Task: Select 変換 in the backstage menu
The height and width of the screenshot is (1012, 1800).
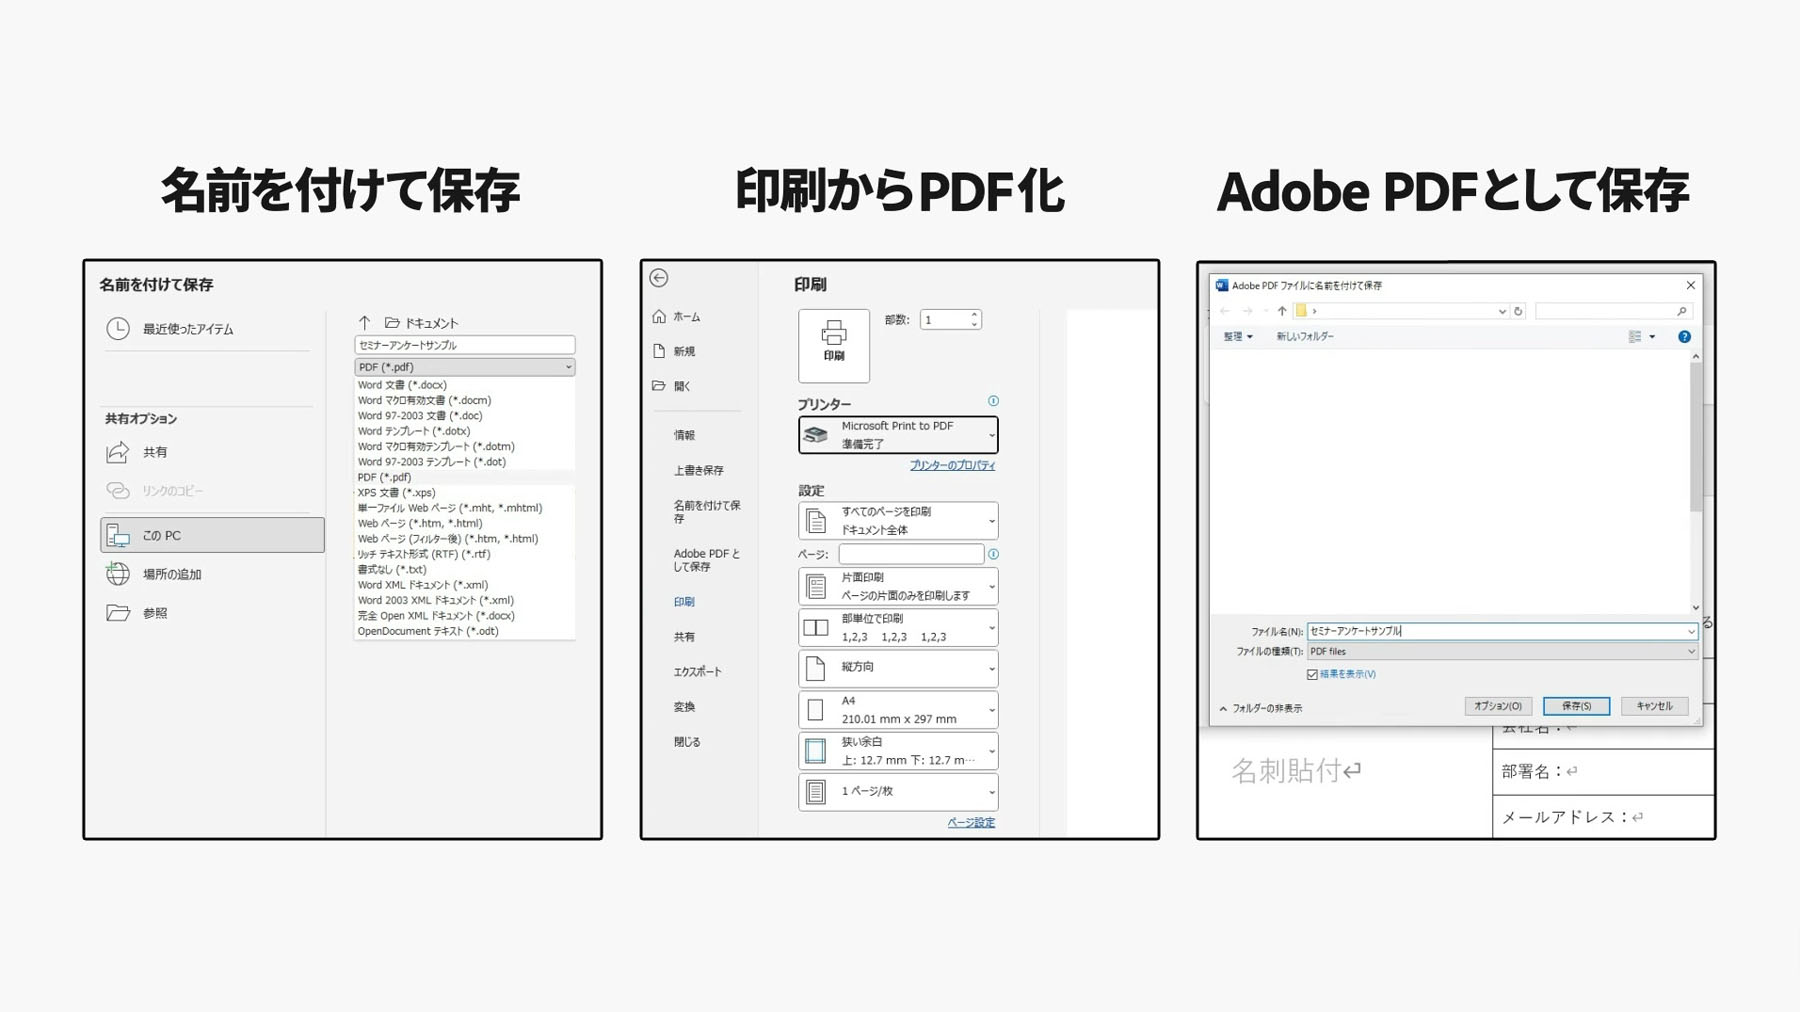Action: click(x=684, y=707)
